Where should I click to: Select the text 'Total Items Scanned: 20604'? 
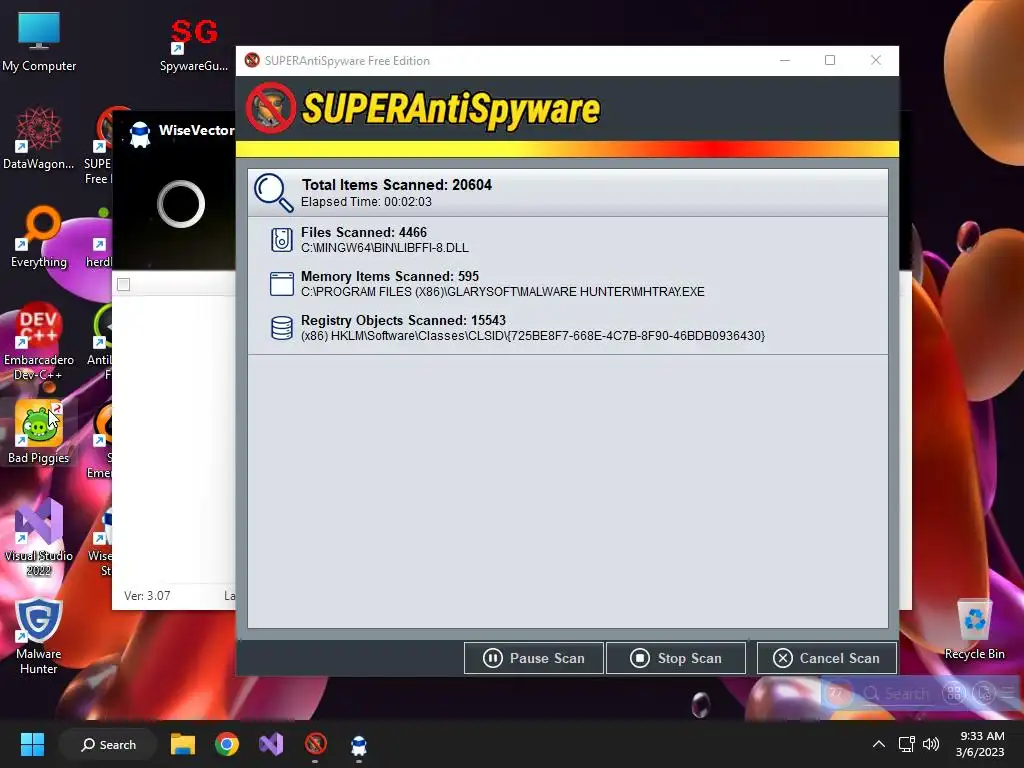click(x=396, y=185)
